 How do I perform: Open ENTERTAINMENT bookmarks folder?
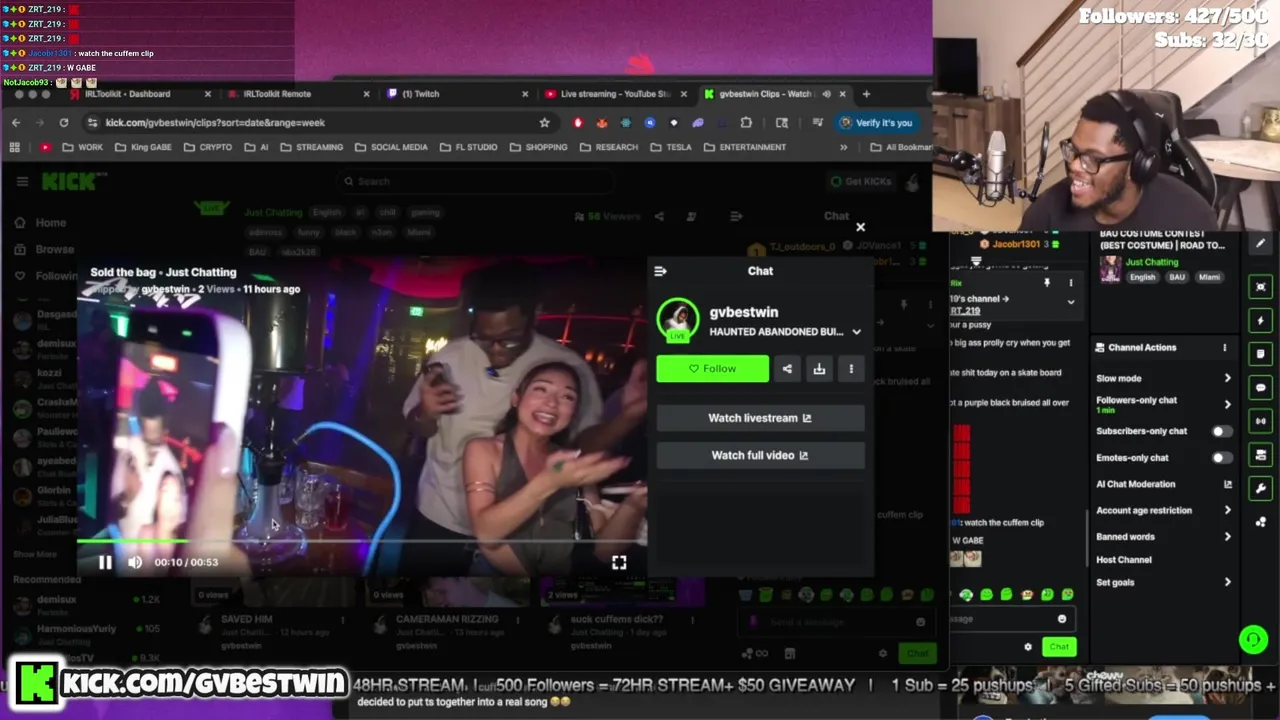[x=745, y=147]
